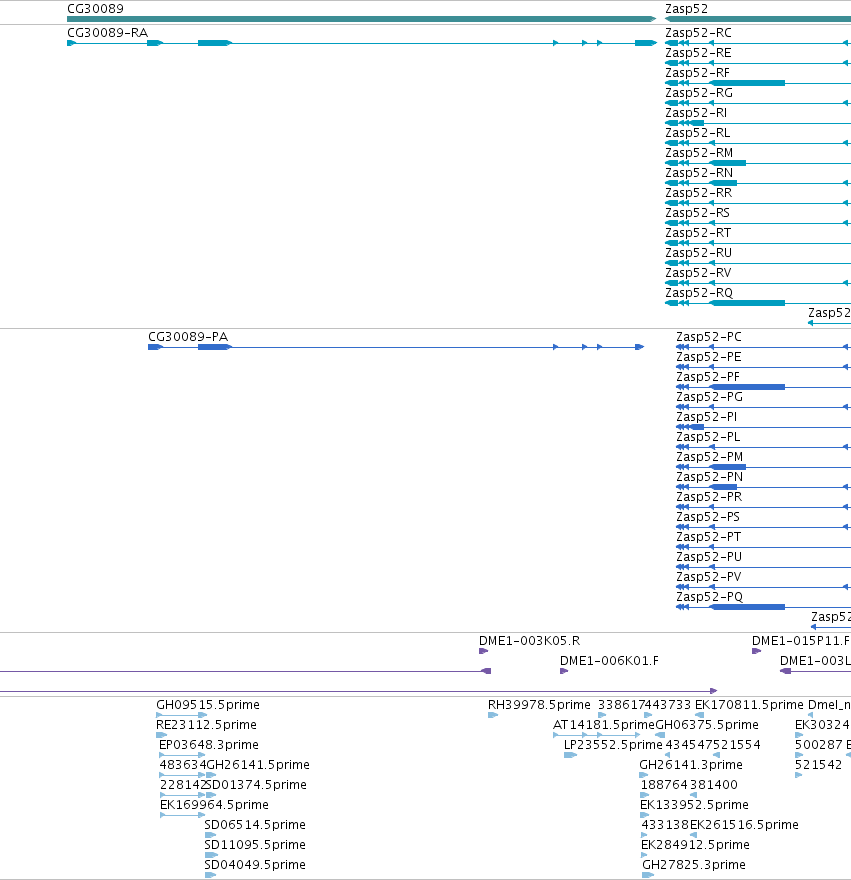
Task: Click polypeptide Zasp52-PN
Action: (710, 477)
